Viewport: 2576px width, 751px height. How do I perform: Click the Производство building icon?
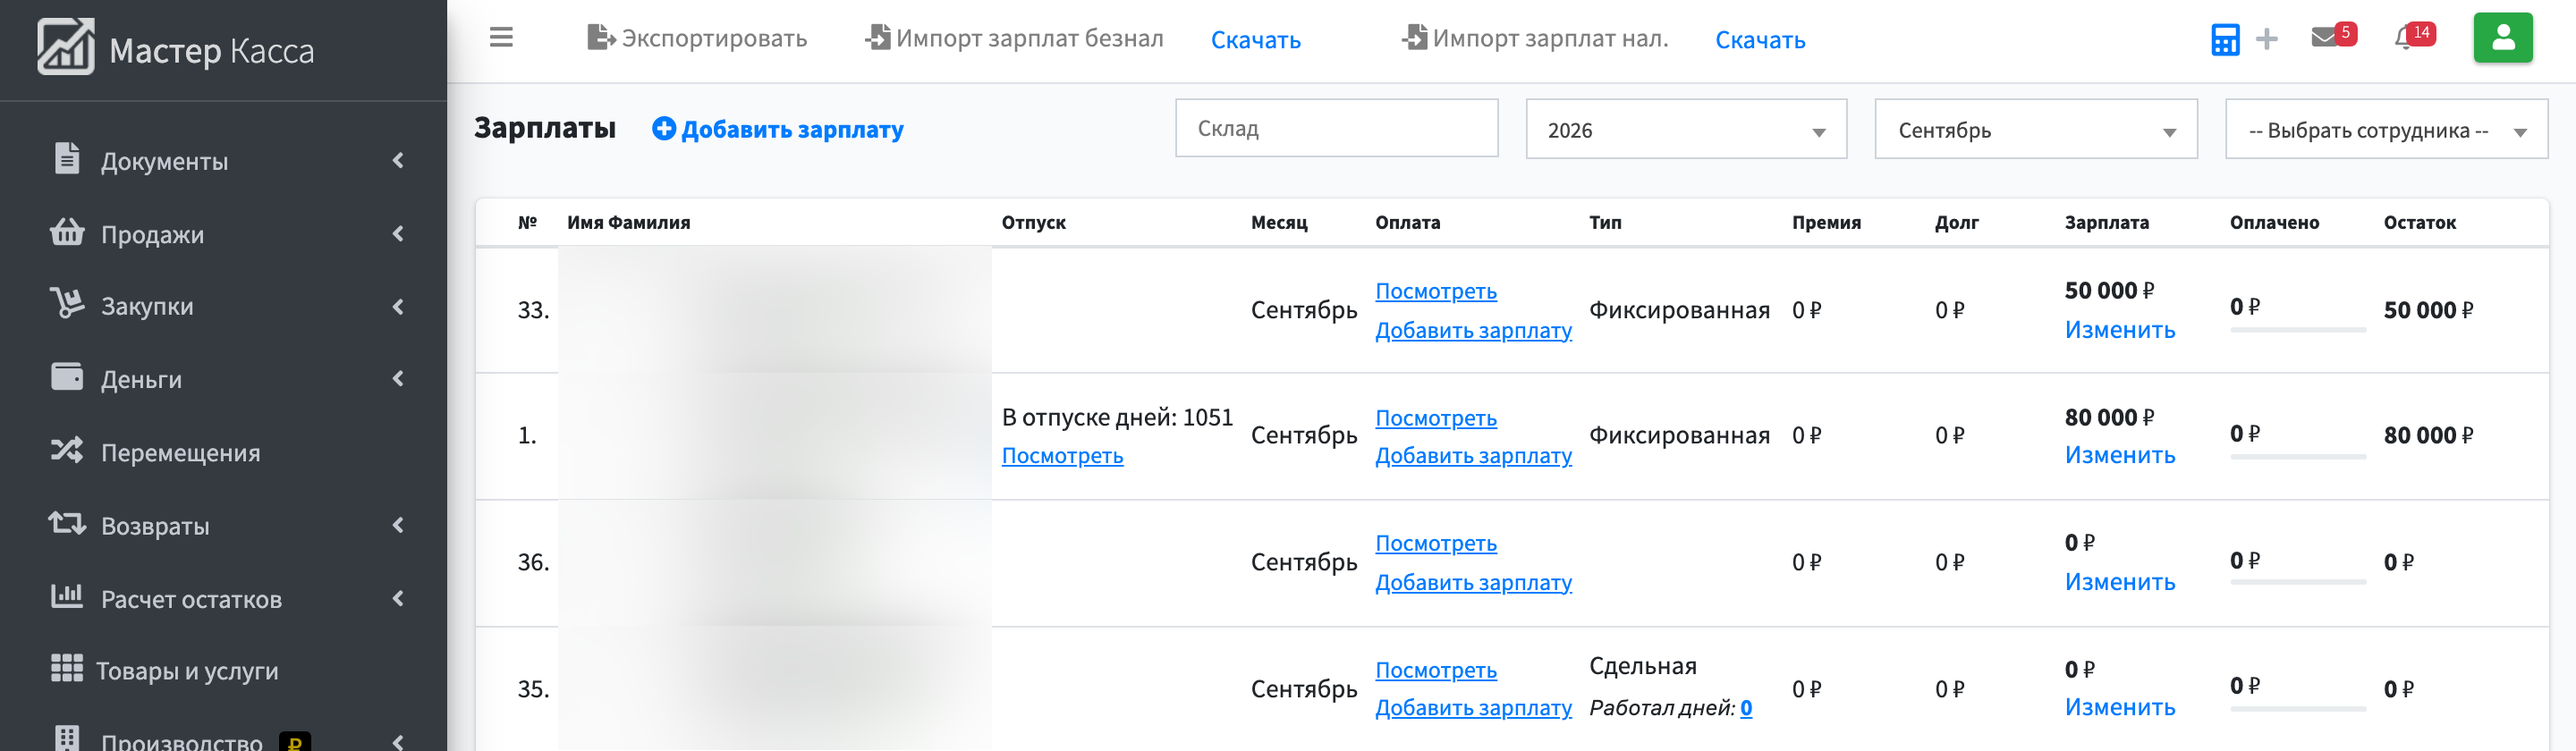click(67, 739)
